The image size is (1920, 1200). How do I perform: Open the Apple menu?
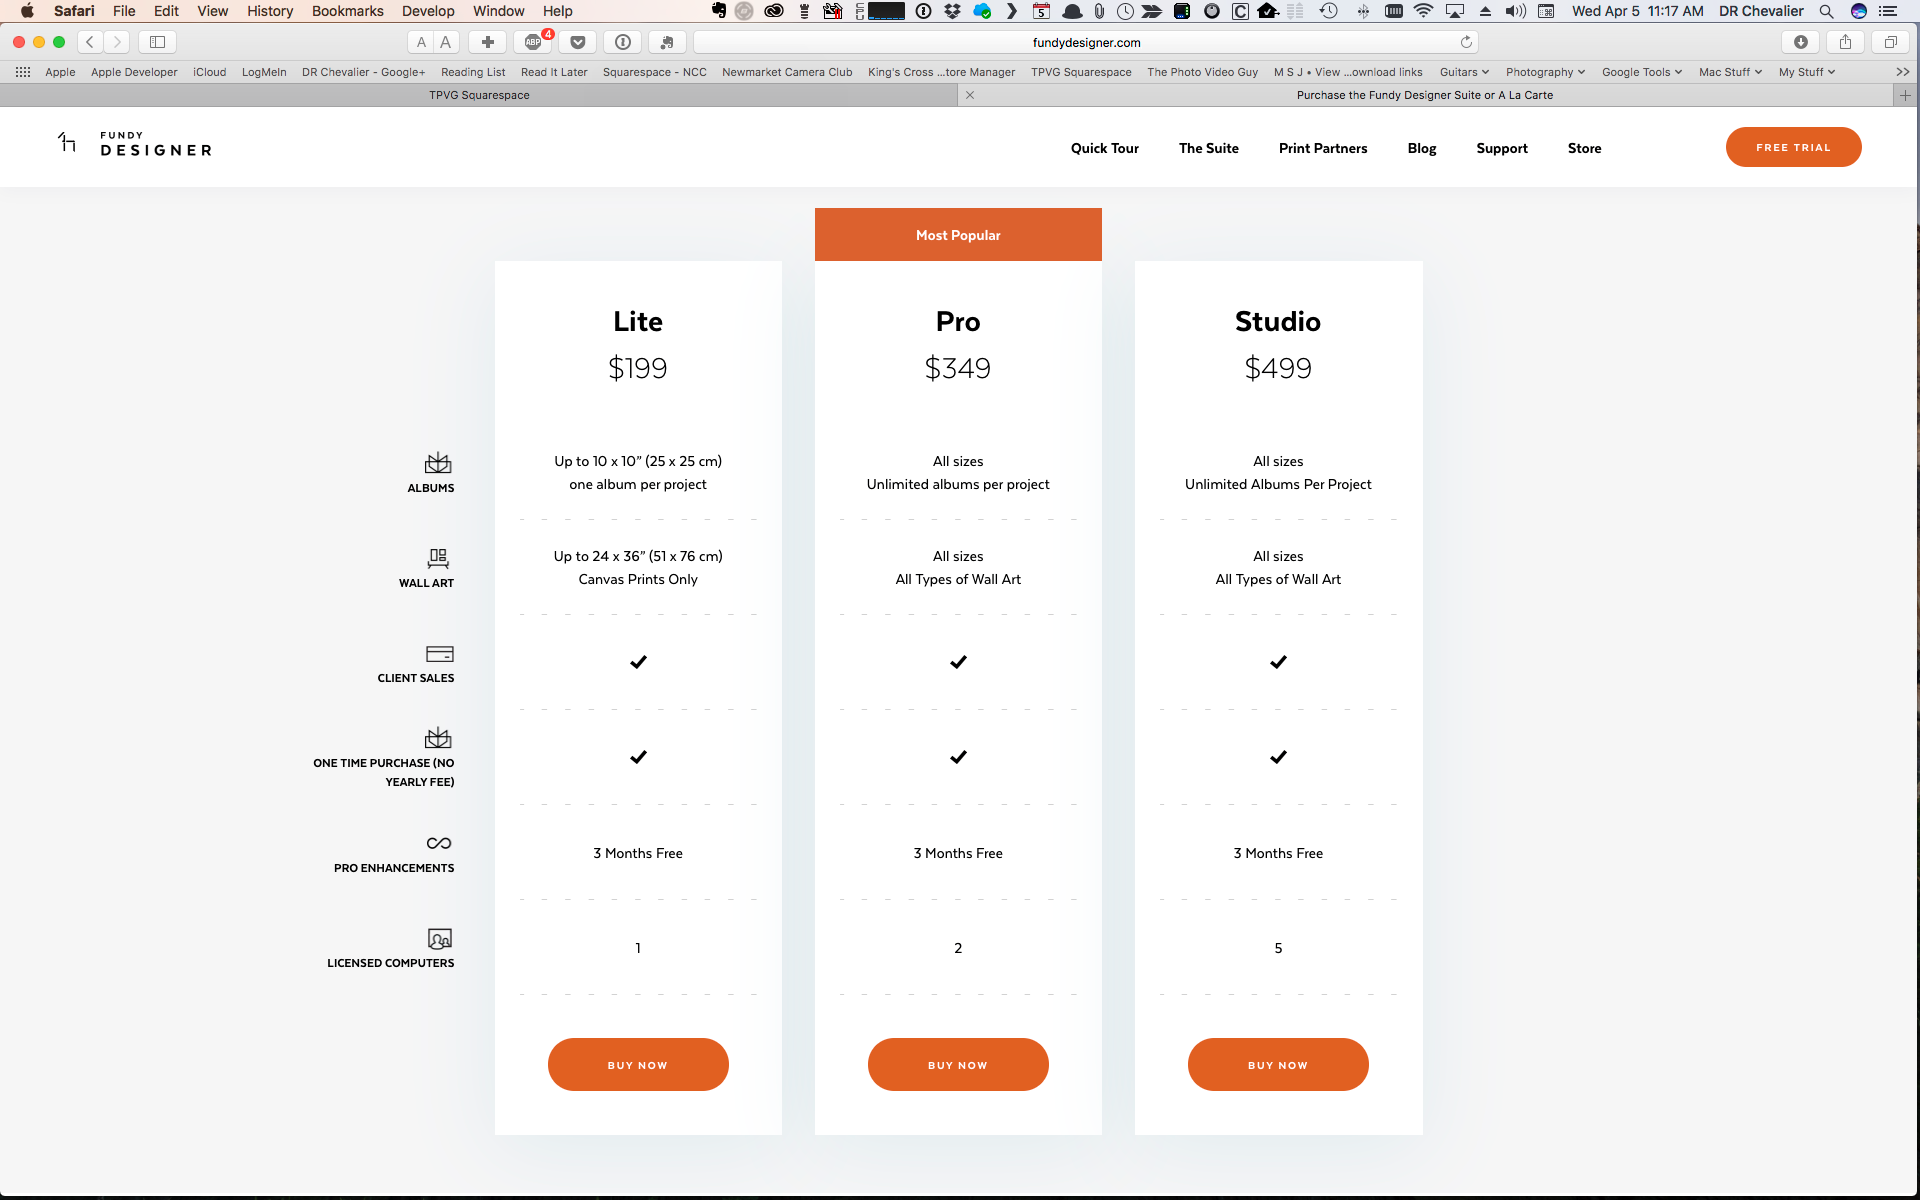[x=27, y=11]
